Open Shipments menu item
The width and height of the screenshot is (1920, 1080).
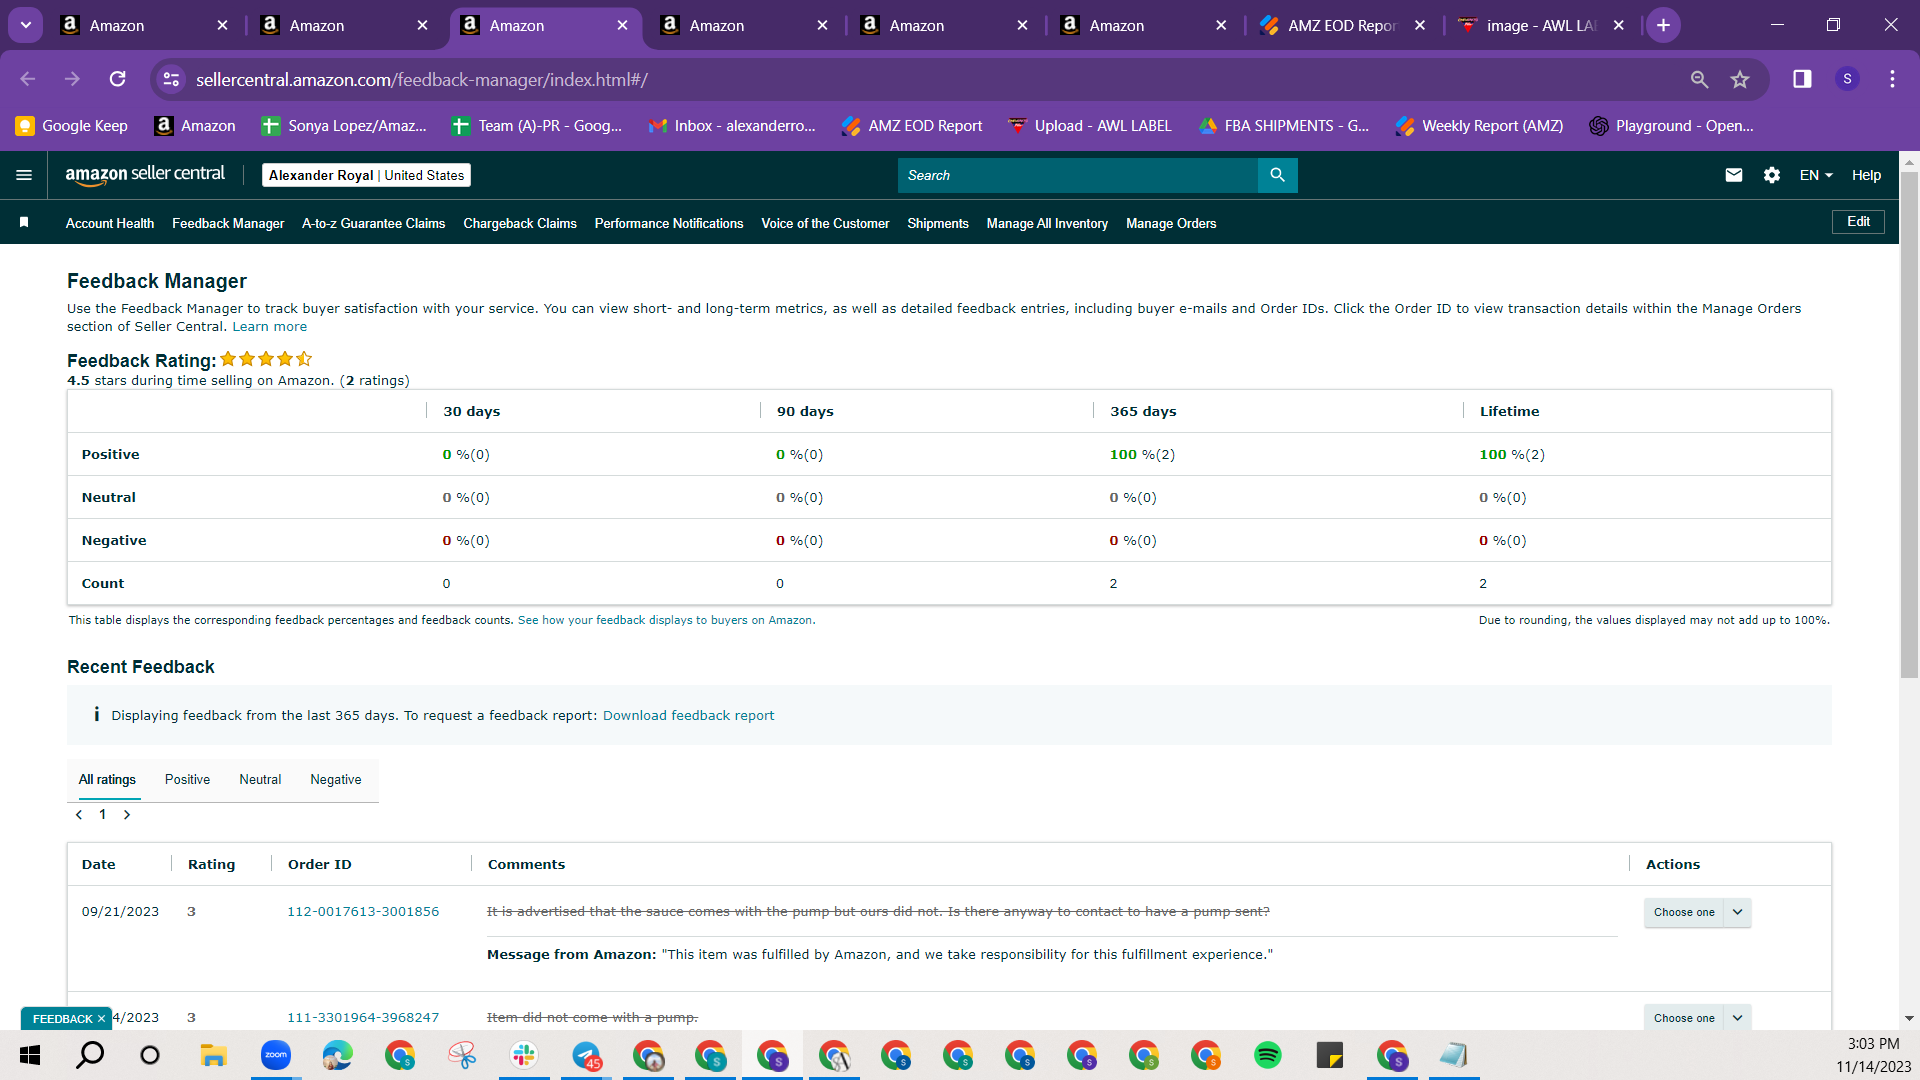coord(938,223)
